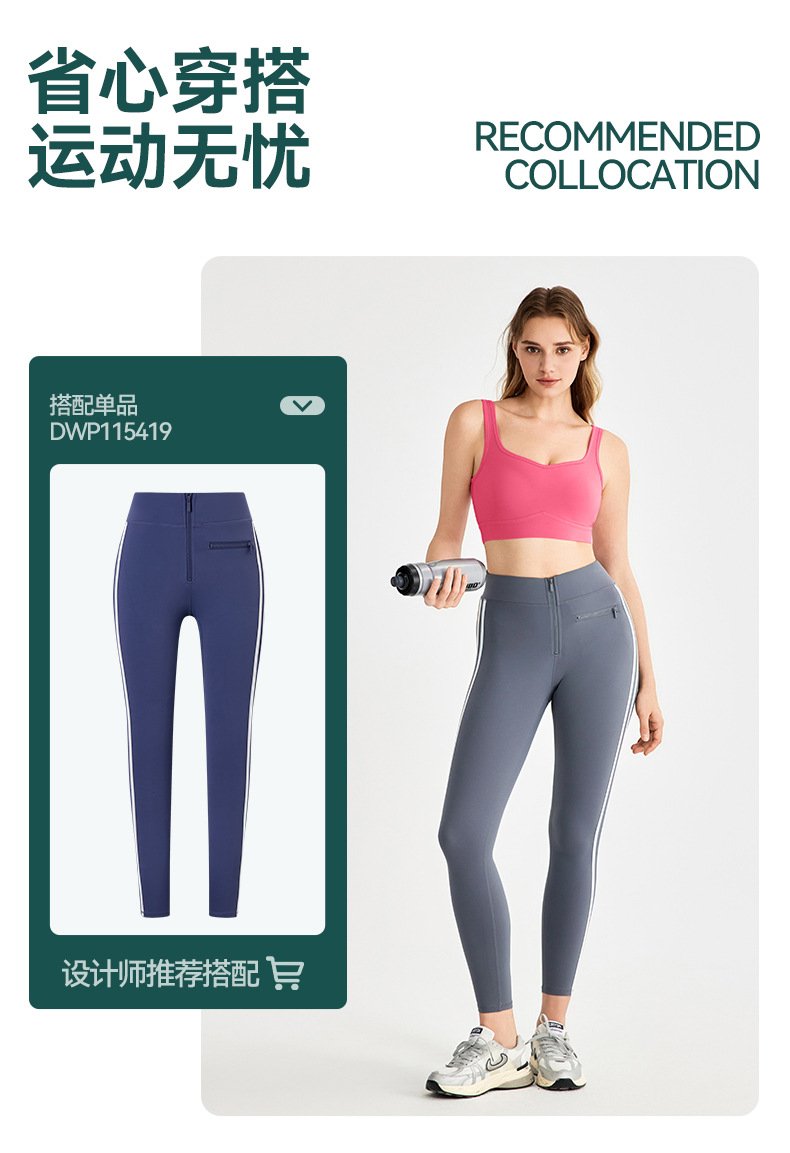790x1153 pixels.
Task: Select the navy leggings product thumbnail
Action: click(x=188, y=699)
